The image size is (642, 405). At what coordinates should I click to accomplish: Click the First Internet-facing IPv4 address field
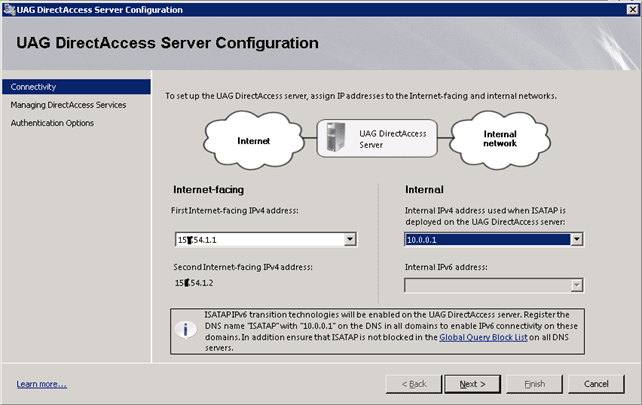257,239
